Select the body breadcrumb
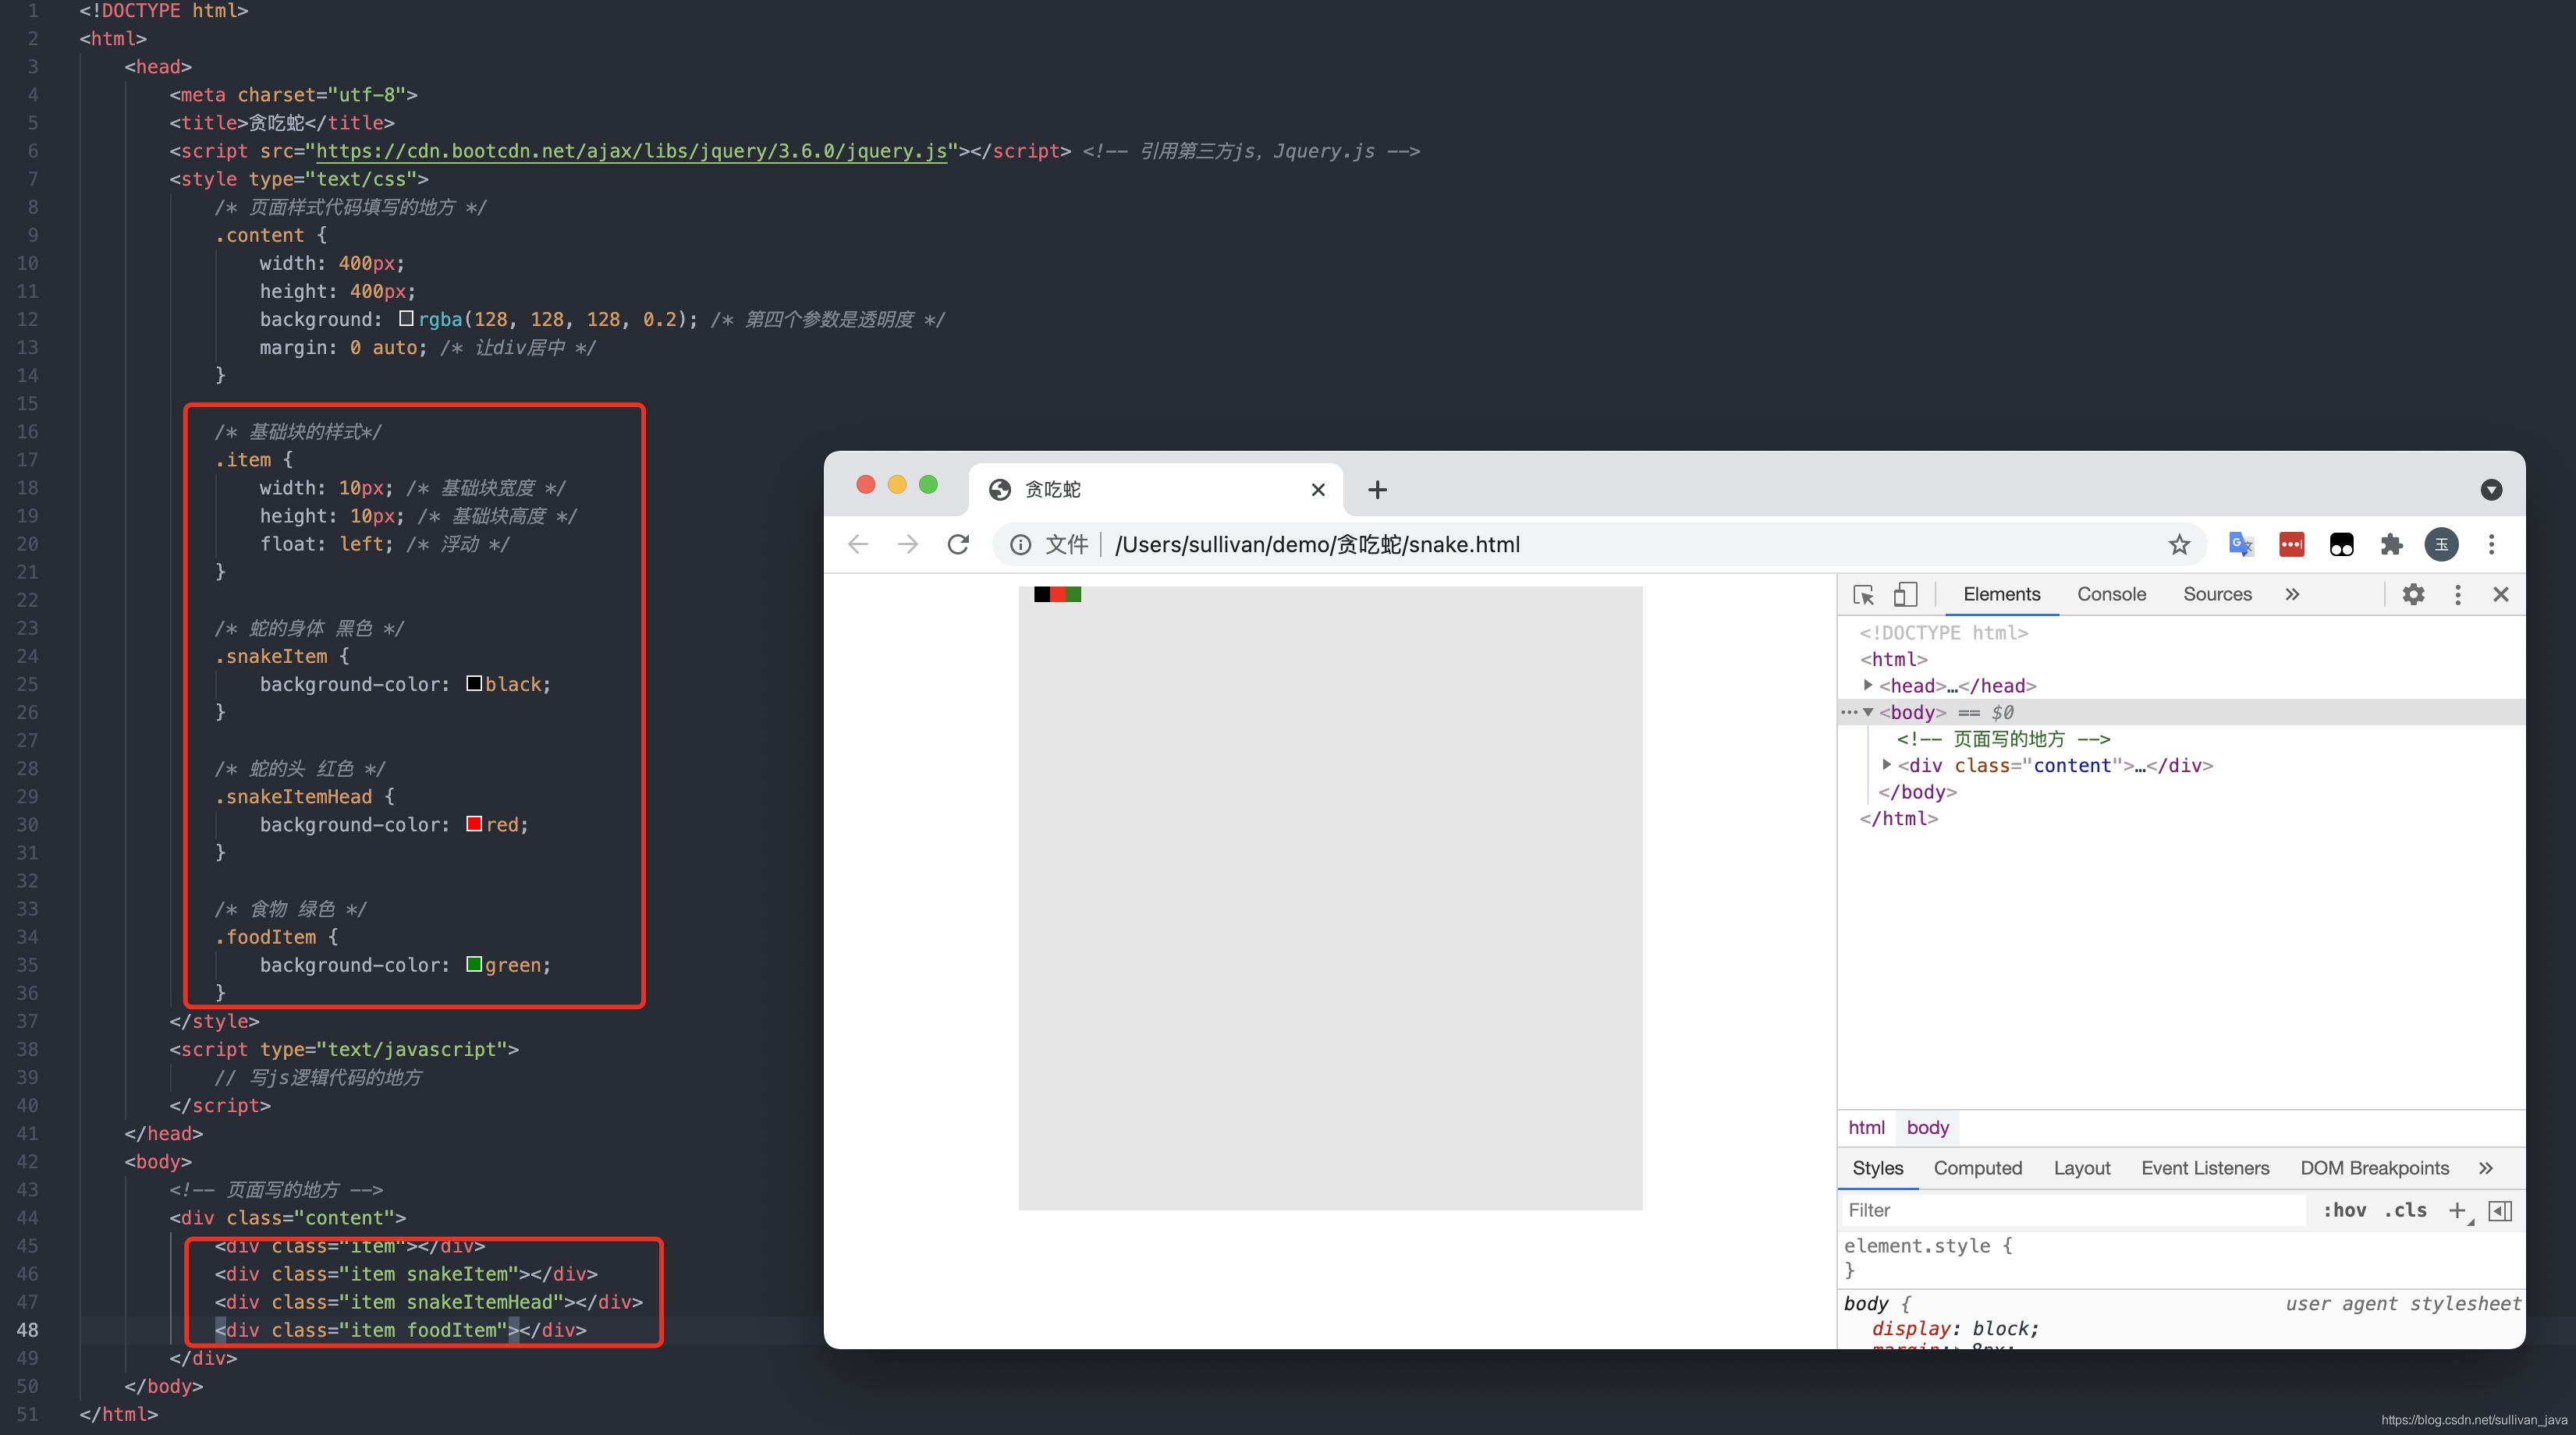 pos(1927,1128)
